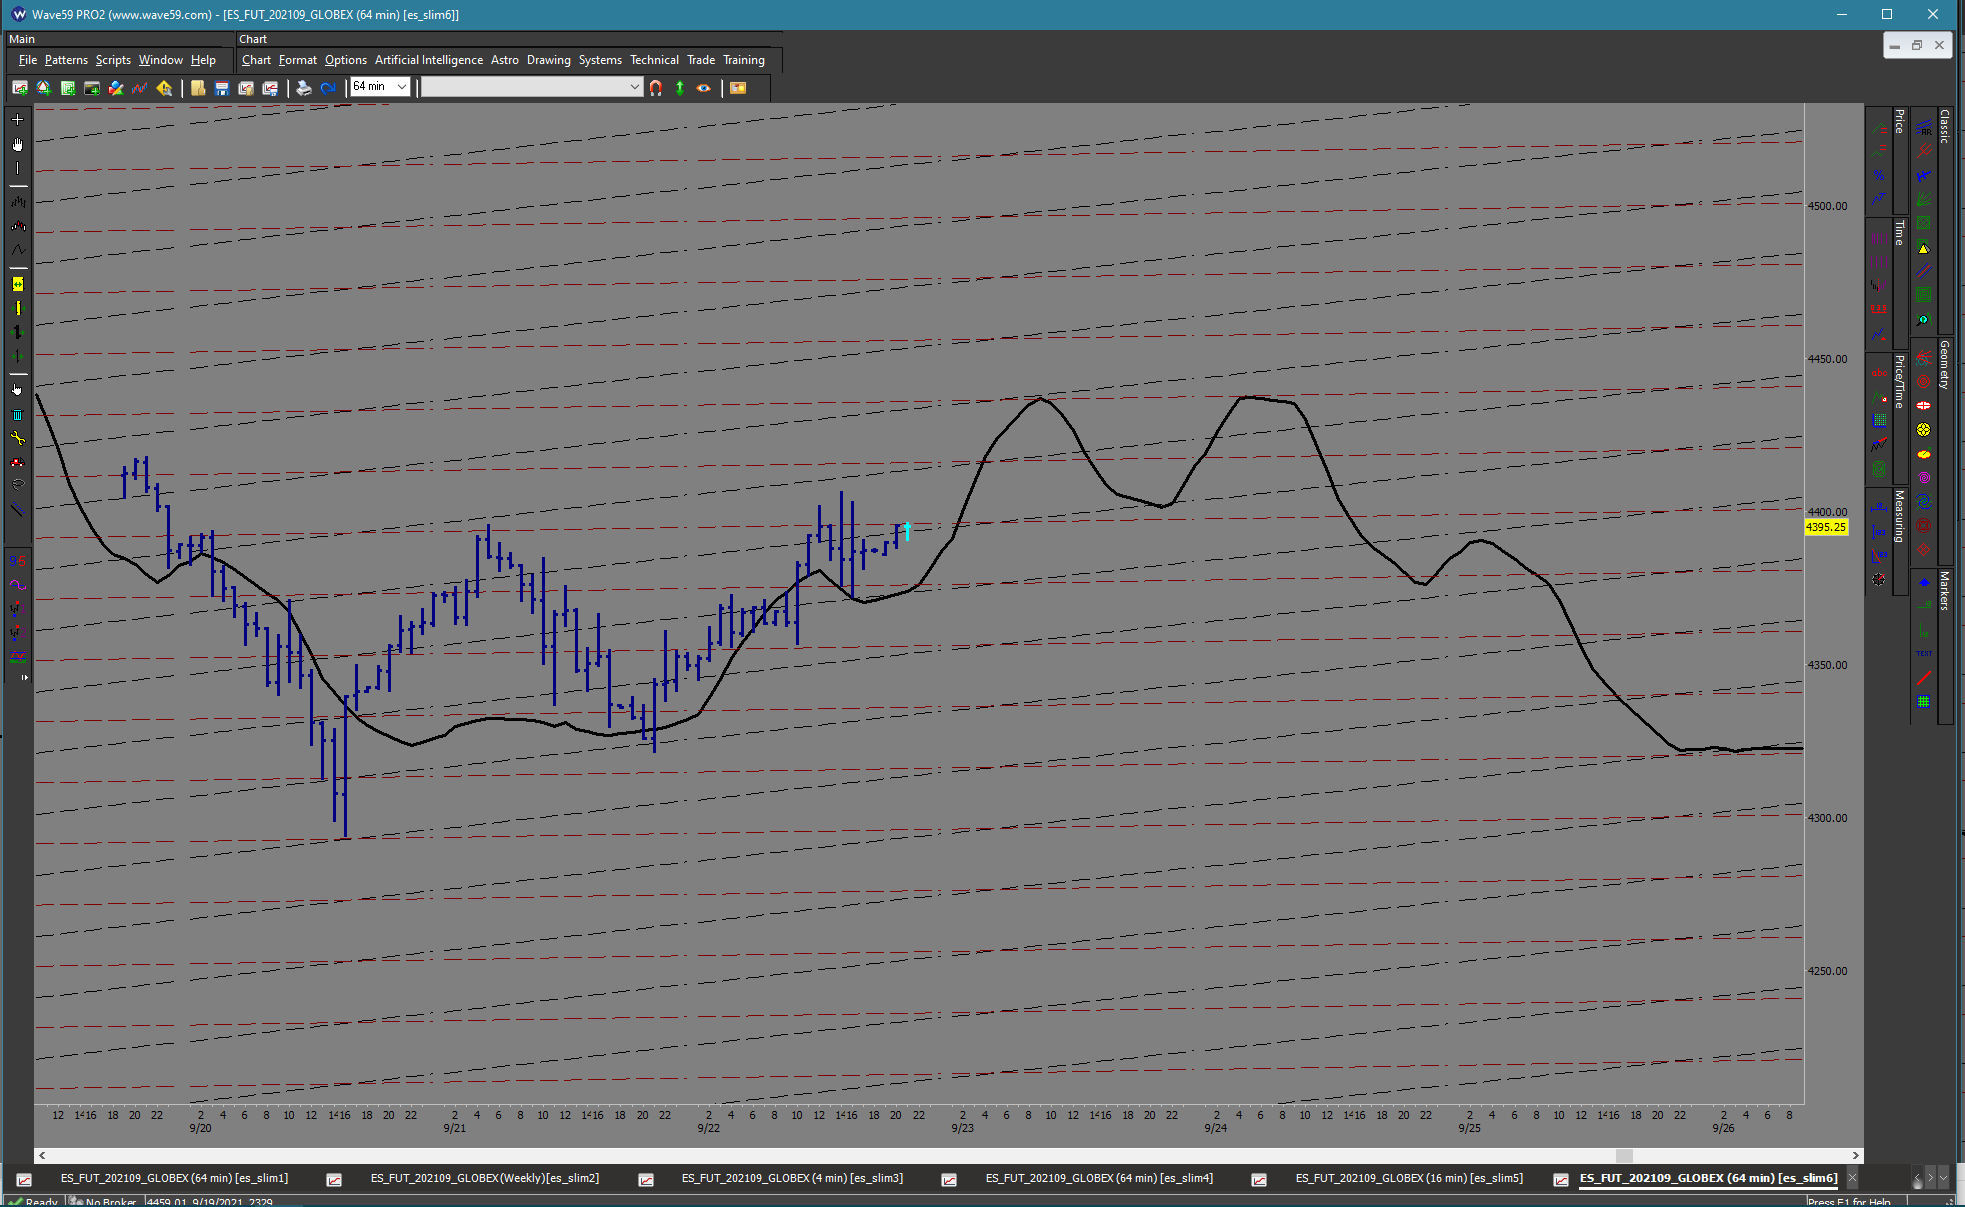Click the compass icon in Measuring panel
The width and height of the screenshot is (1965, 1207).
tap(1879, 579)
